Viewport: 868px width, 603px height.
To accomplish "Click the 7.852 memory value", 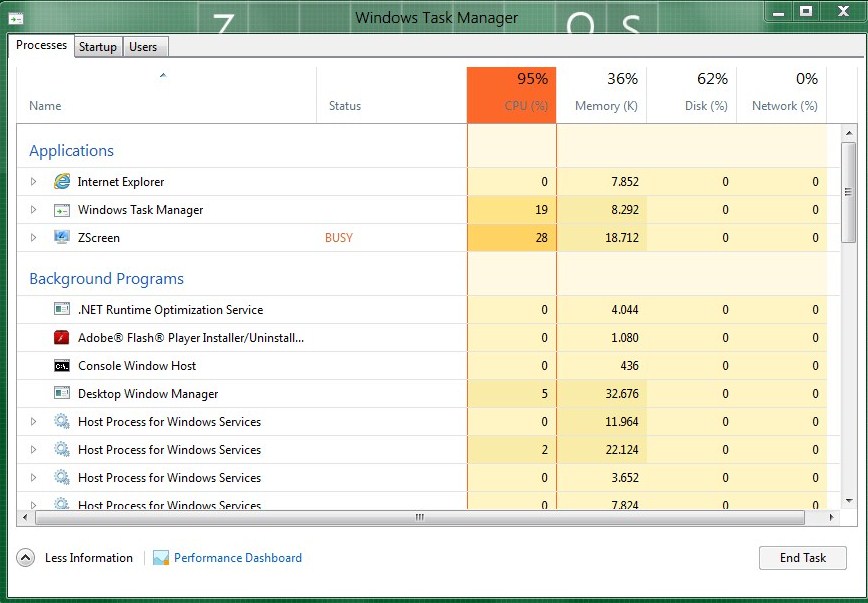I will (x=625, y=182).
